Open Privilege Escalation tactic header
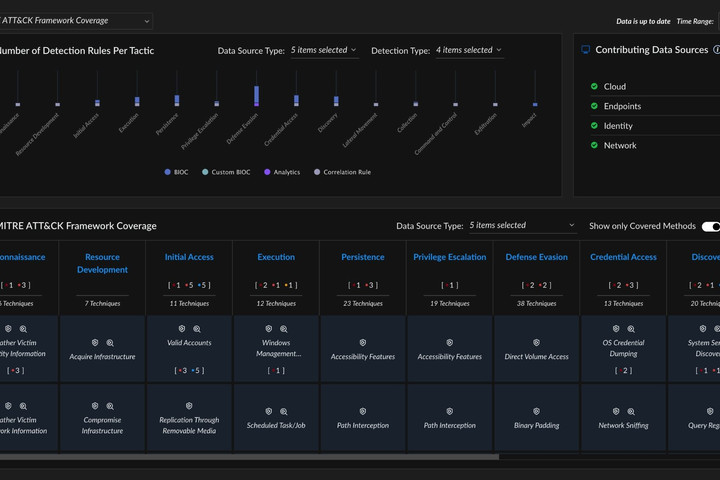Viewport: 720px width, 480px height. pyautogui.click(x=450, y=257)
